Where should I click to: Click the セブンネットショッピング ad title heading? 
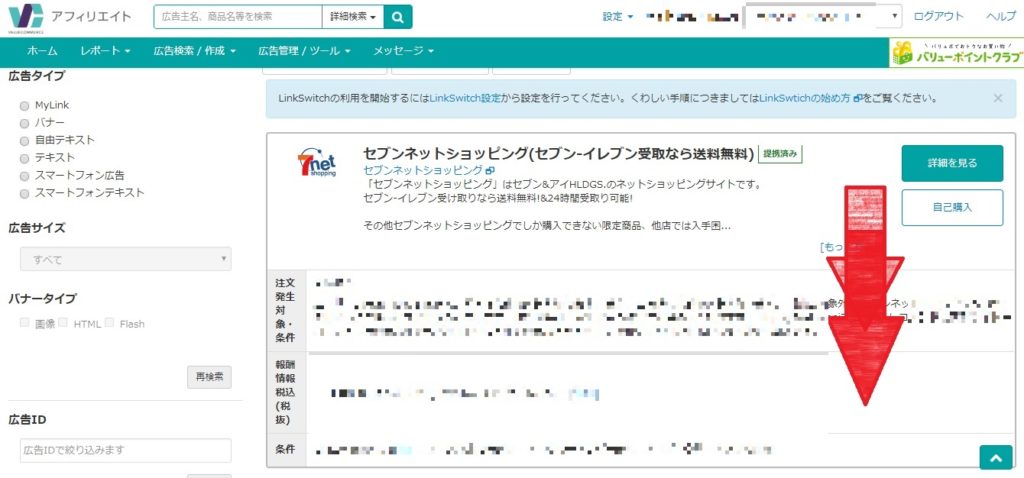pyautogui.click(x=558, y=154)
